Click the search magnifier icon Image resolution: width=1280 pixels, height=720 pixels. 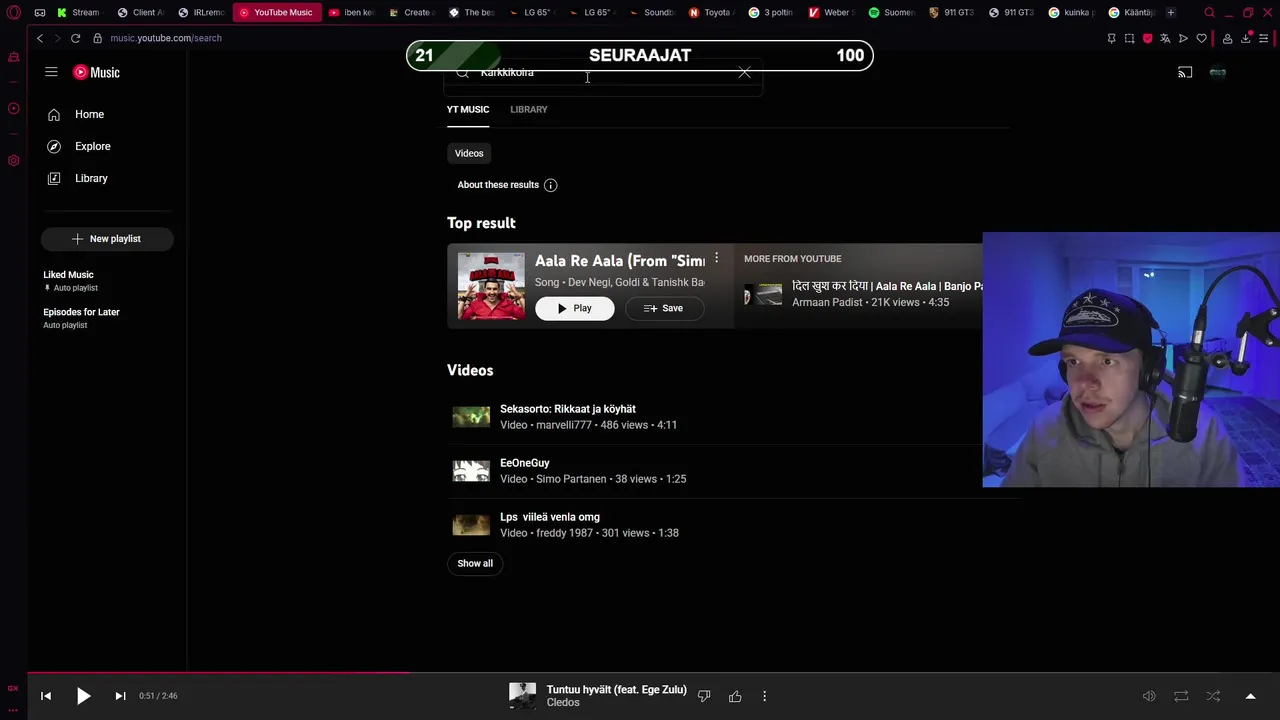462,73
